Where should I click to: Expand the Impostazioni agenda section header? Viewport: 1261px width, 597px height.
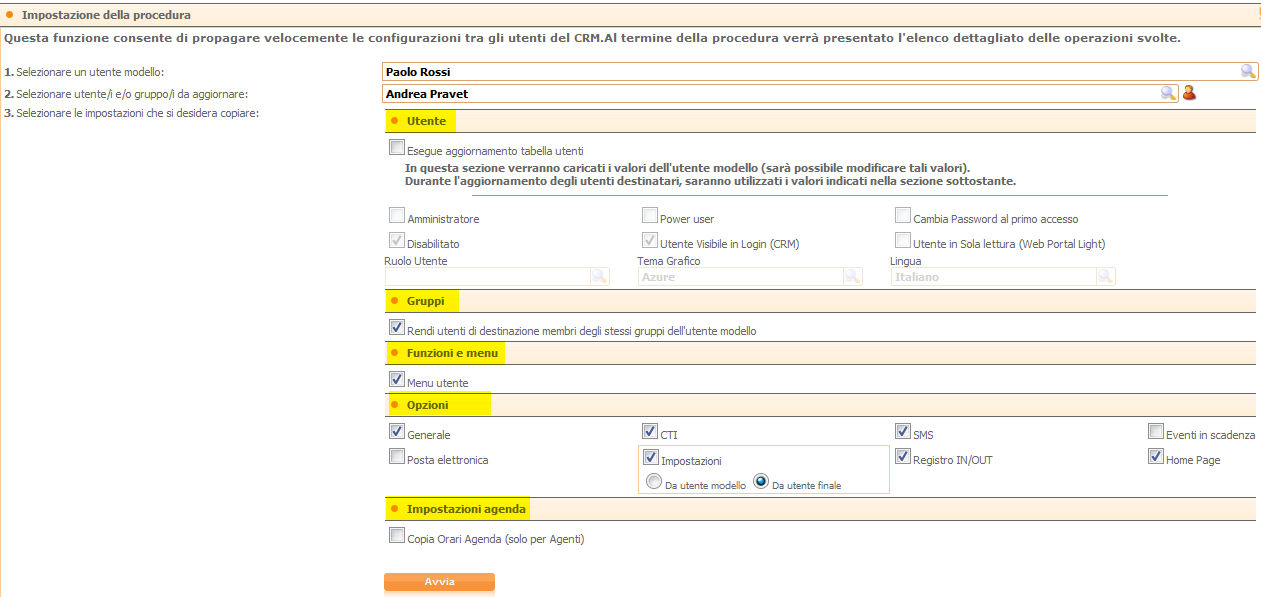click(x=465, y=509)
